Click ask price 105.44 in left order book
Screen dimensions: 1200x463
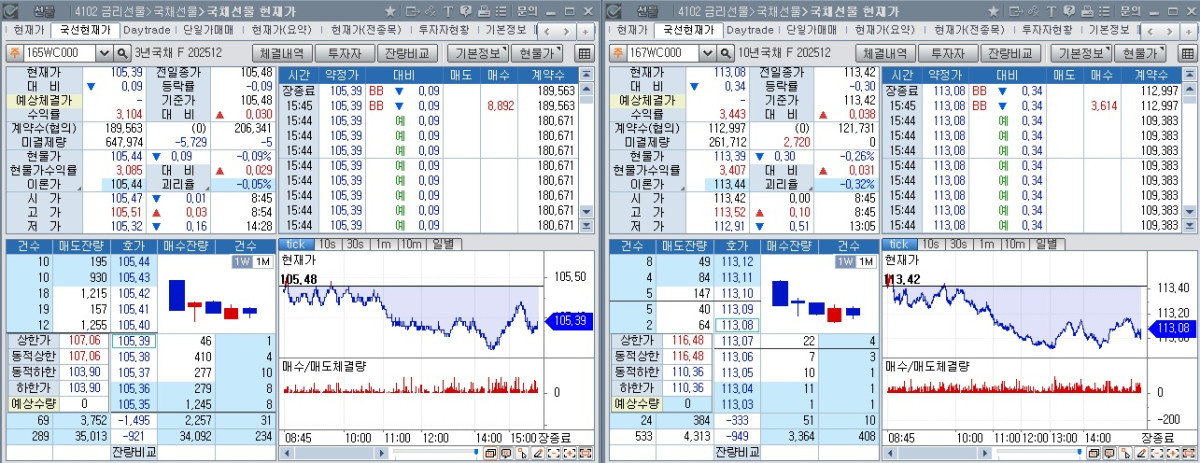pos(133,261)
